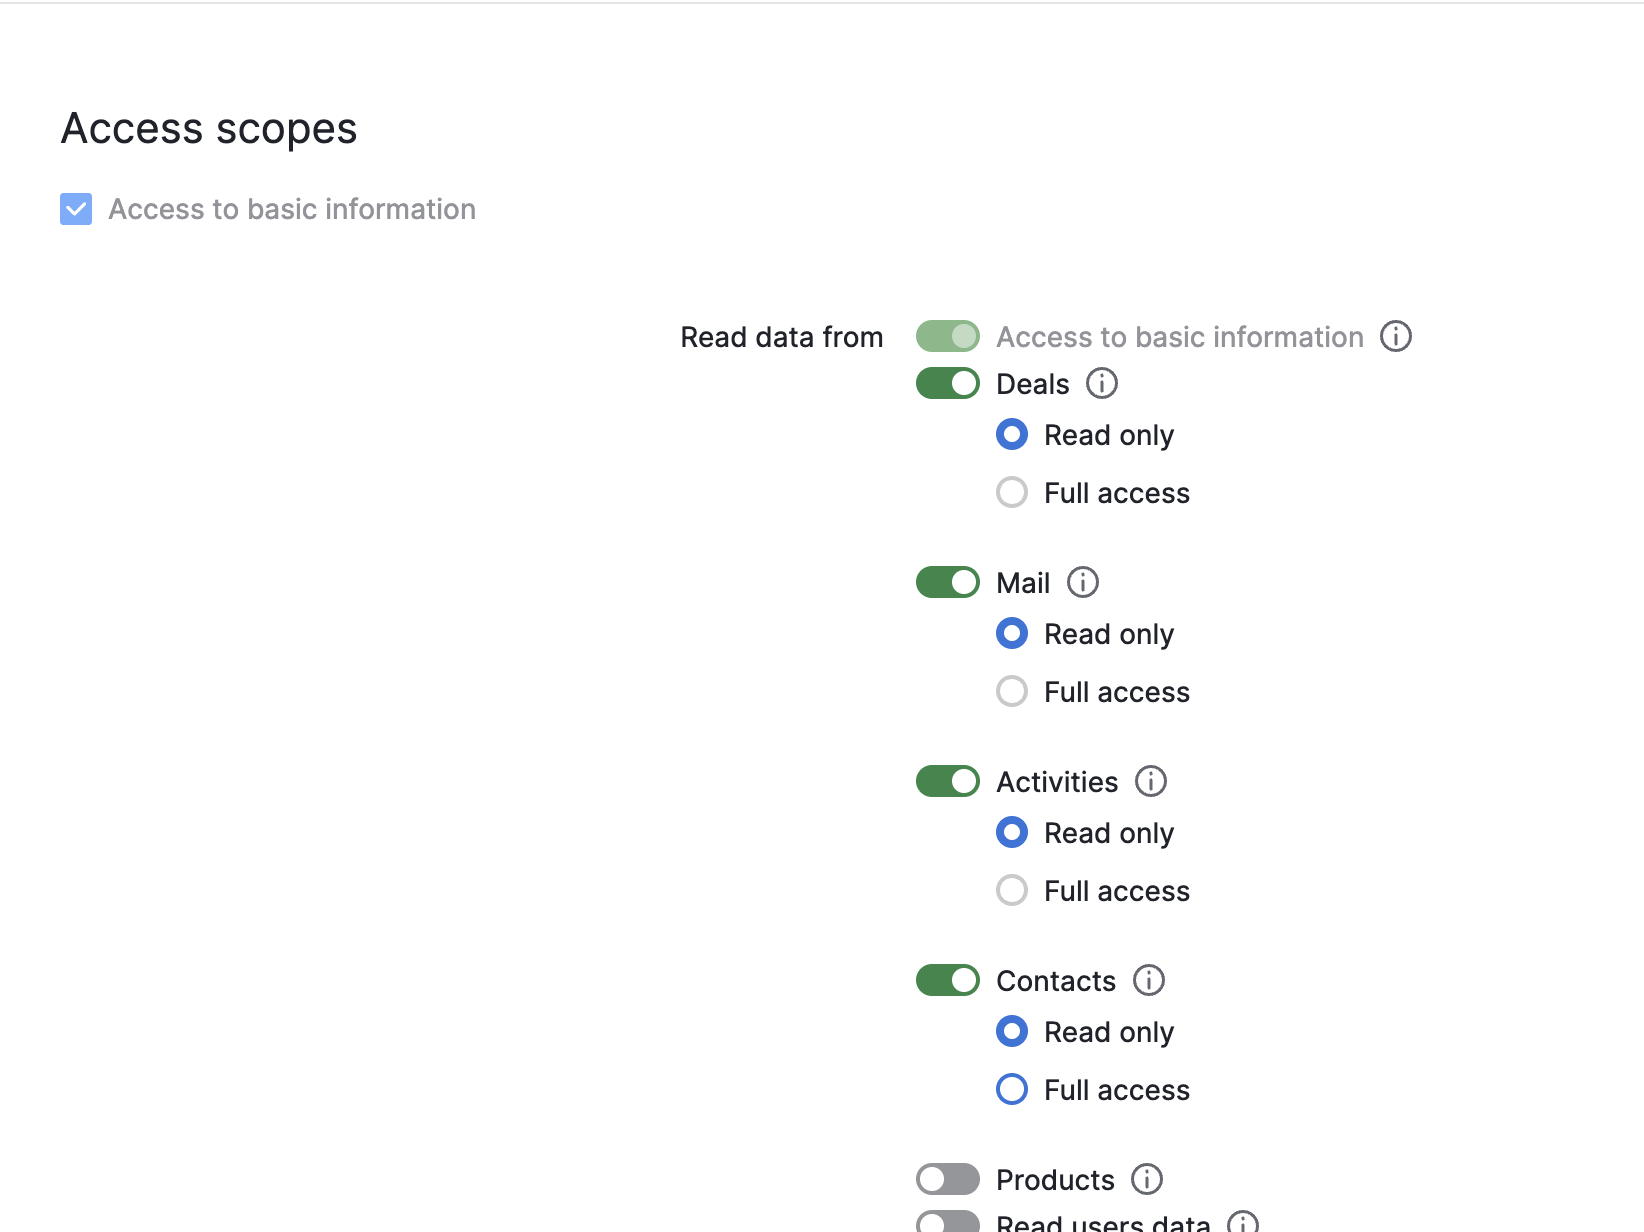Viewport: 1644px width, 1232px height.
Task: Disable the Activities scope toggle
Action: pyautogui.click(x=947, y=781)
